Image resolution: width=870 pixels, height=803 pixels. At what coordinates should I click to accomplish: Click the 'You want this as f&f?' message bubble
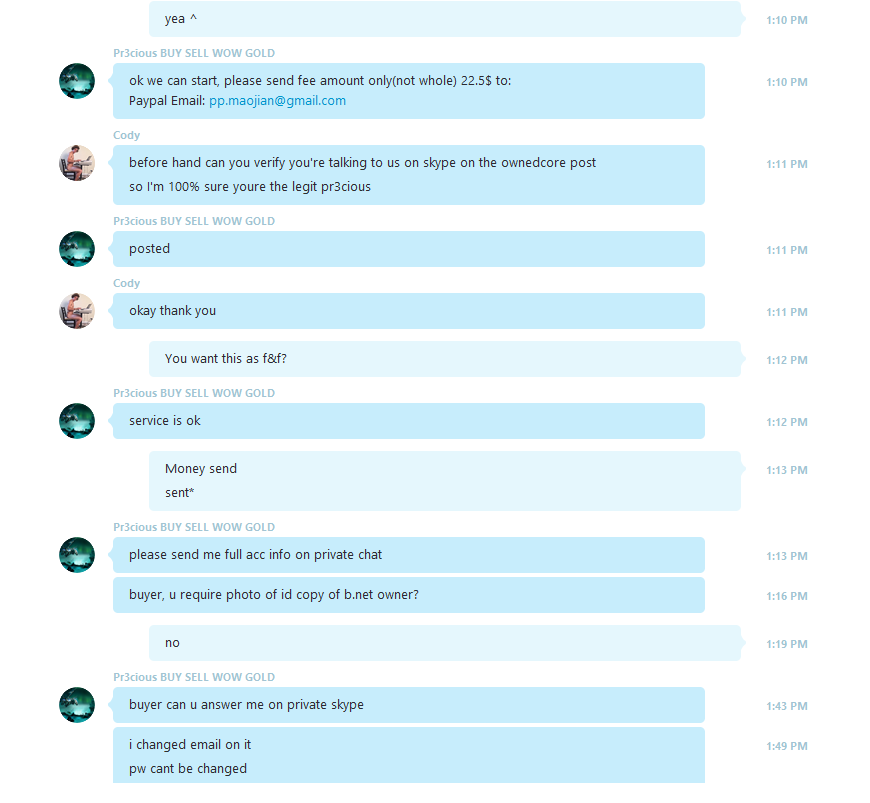tap(445, 359)
